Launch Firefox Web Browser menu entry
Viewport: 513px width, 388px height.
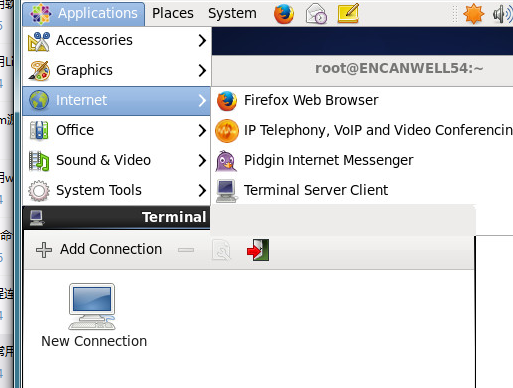click(x=362, y=100)
